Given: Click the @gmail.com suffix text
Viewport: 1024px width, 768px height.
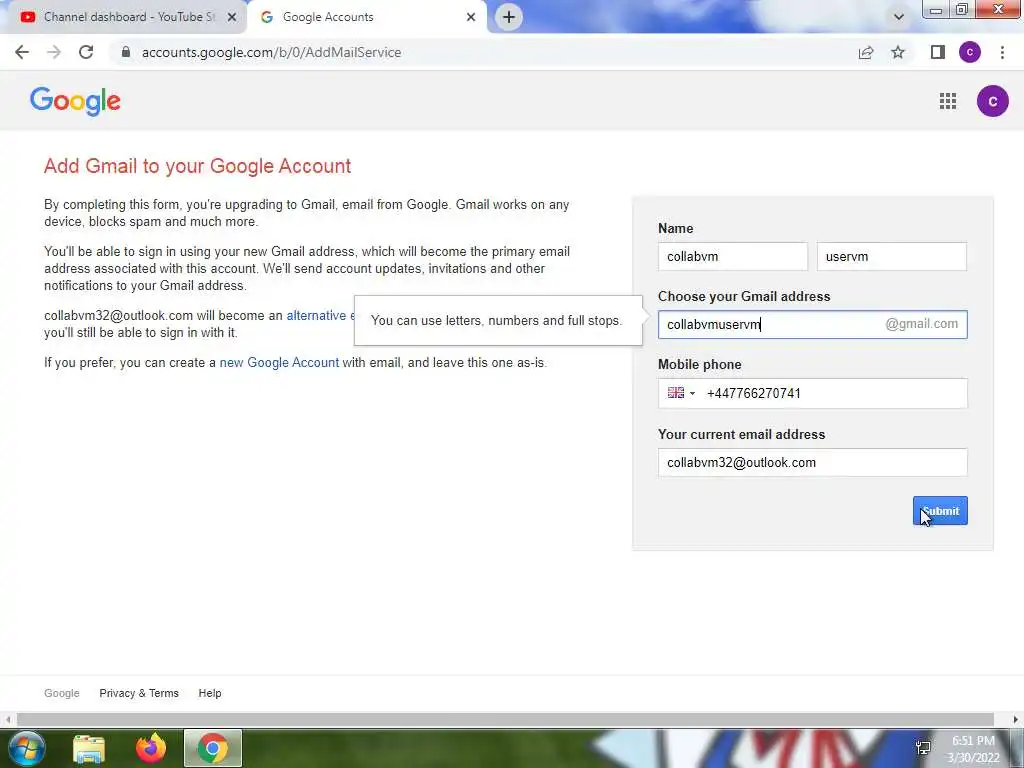Looking at the screenshot, I should (921, 324).
